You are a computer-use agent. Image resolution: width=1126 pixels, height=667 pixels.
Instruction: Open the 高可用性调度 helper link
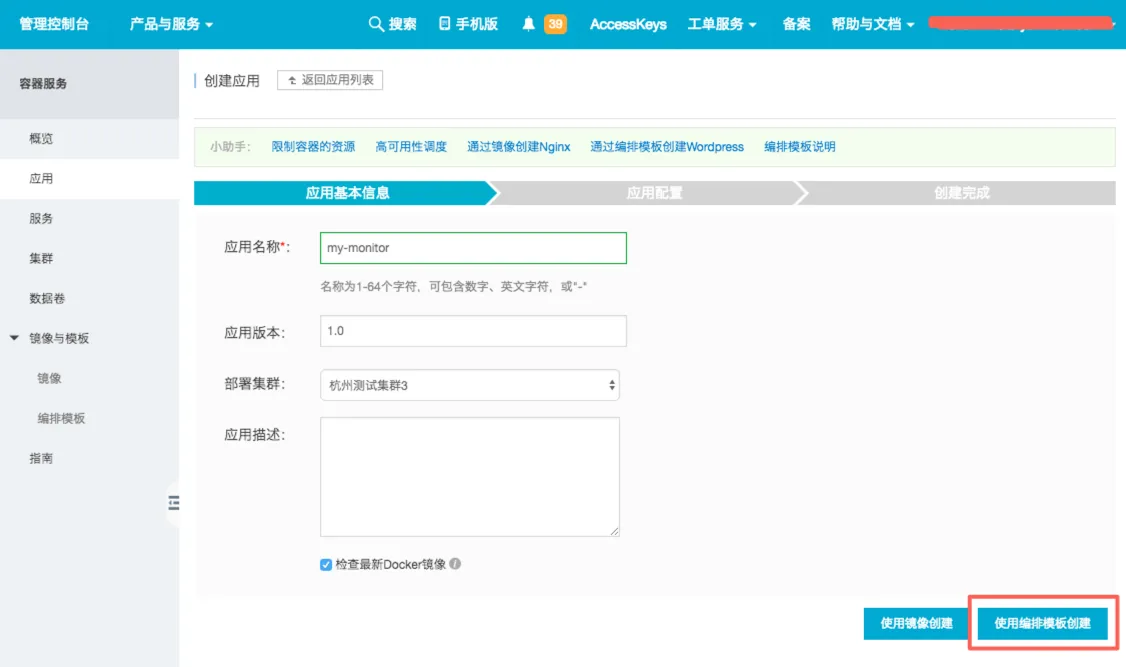pyautogui.click(x=411, y=146)
